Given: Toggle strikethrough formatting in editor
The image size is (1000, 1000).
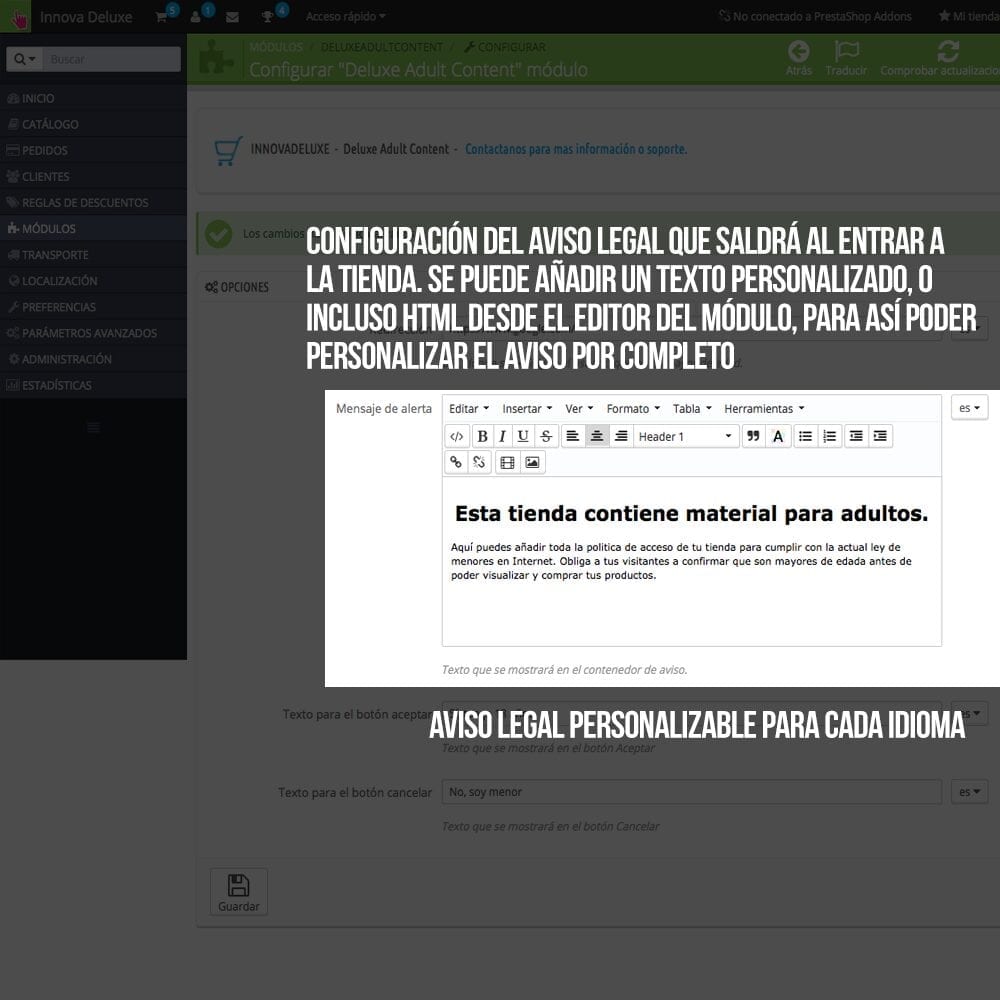Looking at the screenshot, I should coord(546,436).
